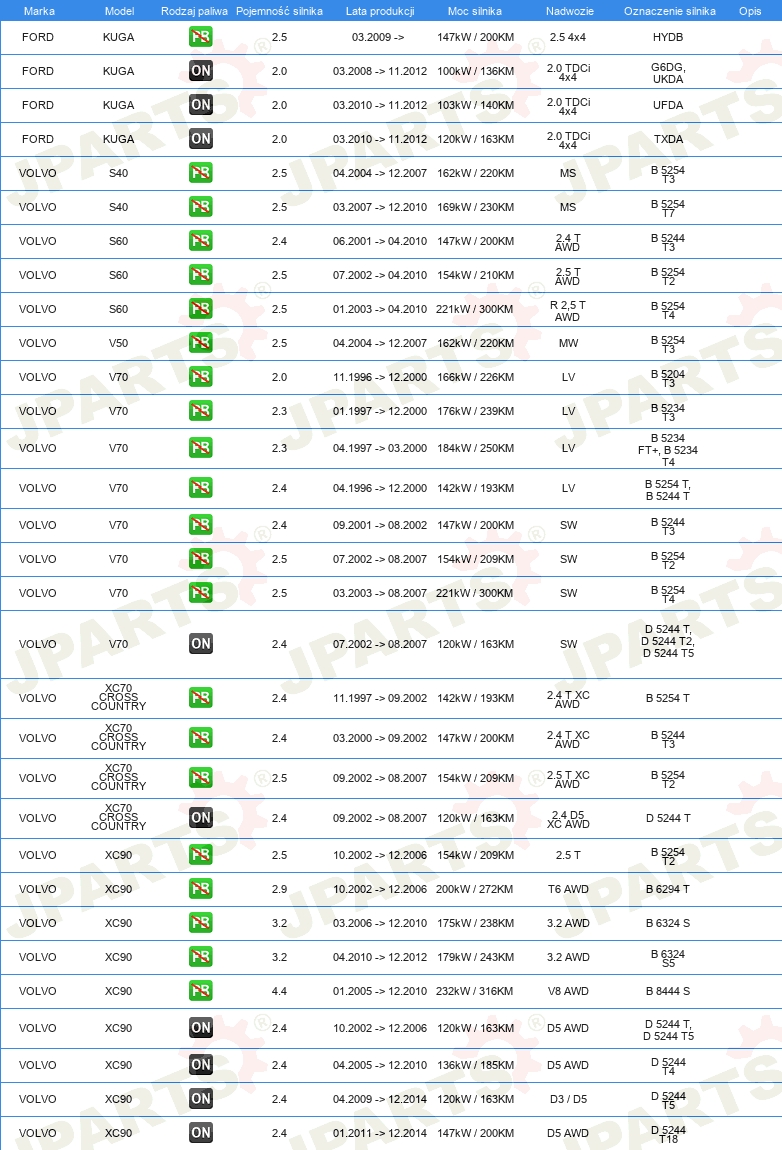
Task: Click the body type 2.4 D5 XC AWD
Action: tap(569, 819)
